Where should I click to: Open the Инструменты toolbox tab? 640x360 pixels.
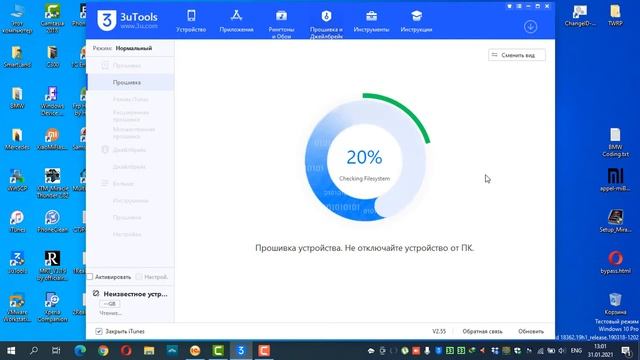point(371,21)
